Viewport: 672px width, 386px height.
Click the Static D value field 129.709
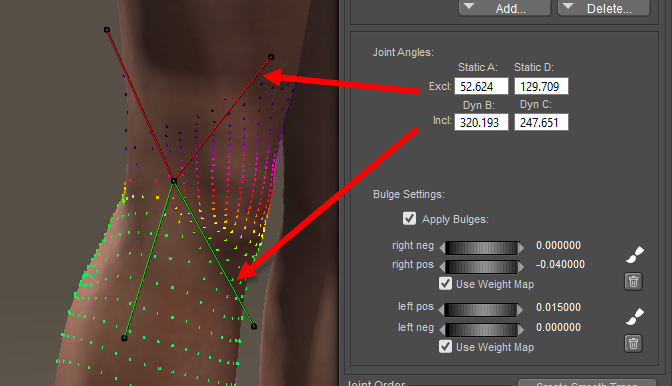(x=541, y=86)
